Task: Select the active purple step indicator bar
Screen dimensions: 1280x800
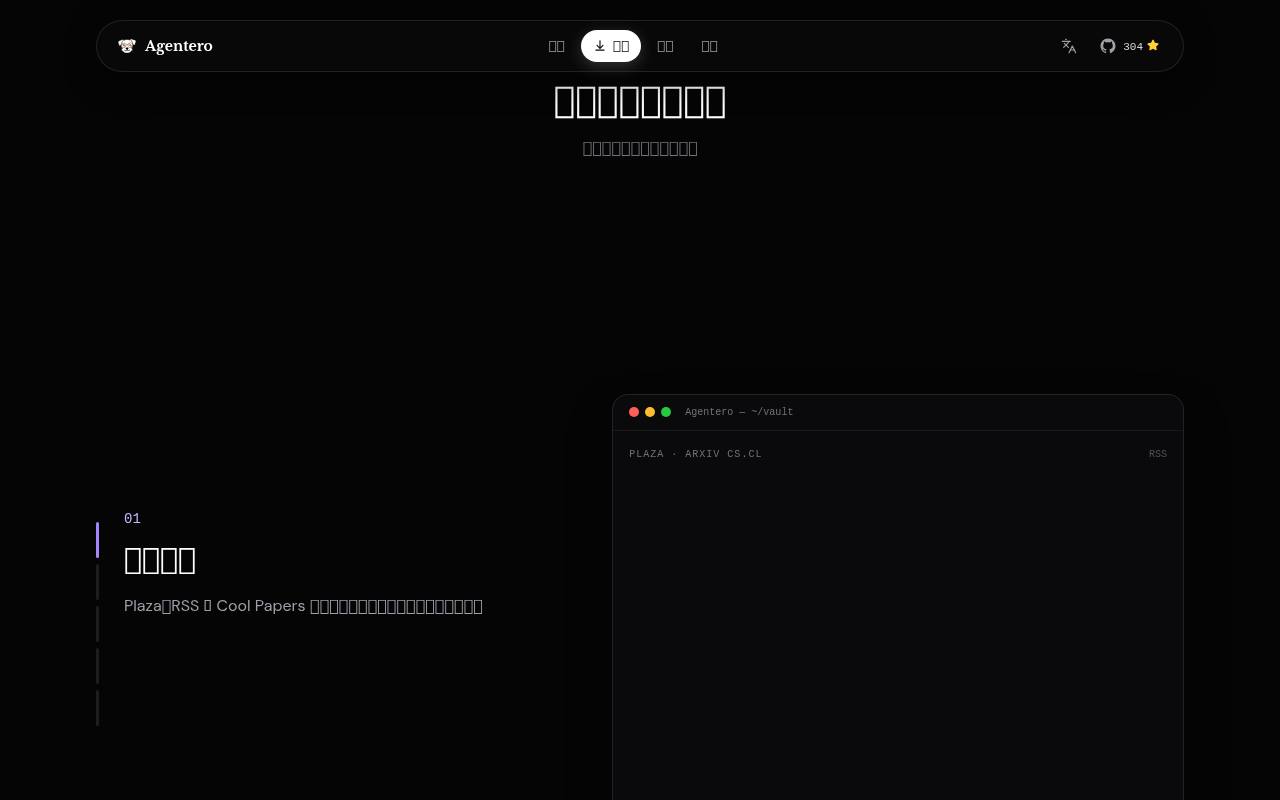Action: 97,540
